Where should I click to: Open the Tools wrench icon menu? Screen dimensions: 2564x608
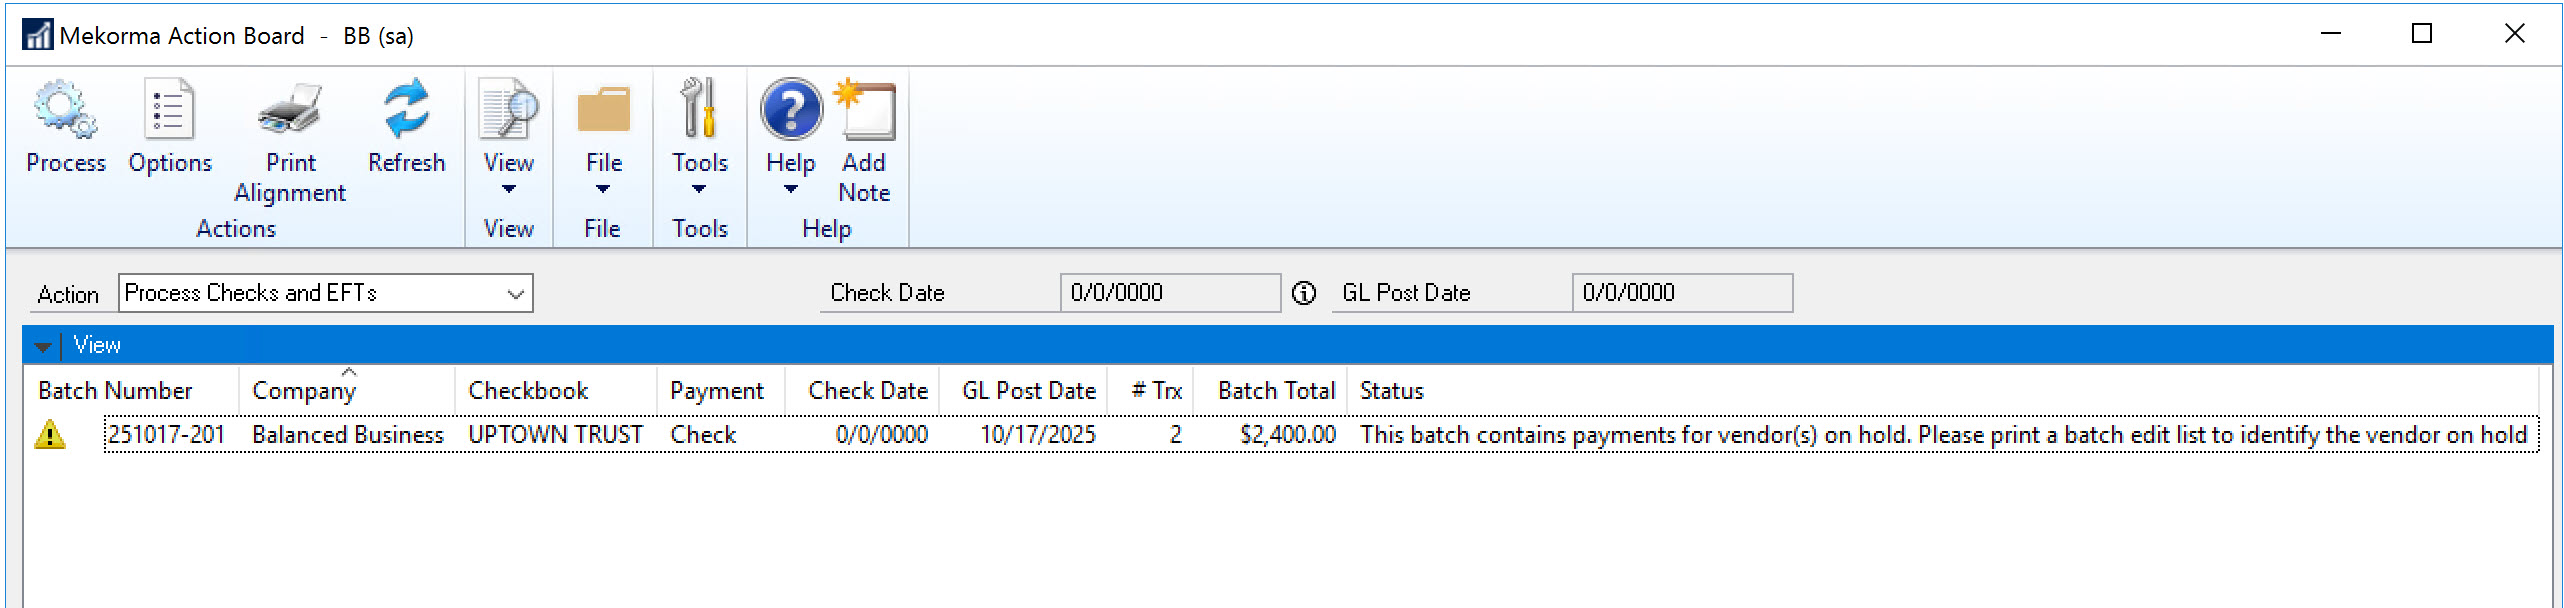click(699, 111)
